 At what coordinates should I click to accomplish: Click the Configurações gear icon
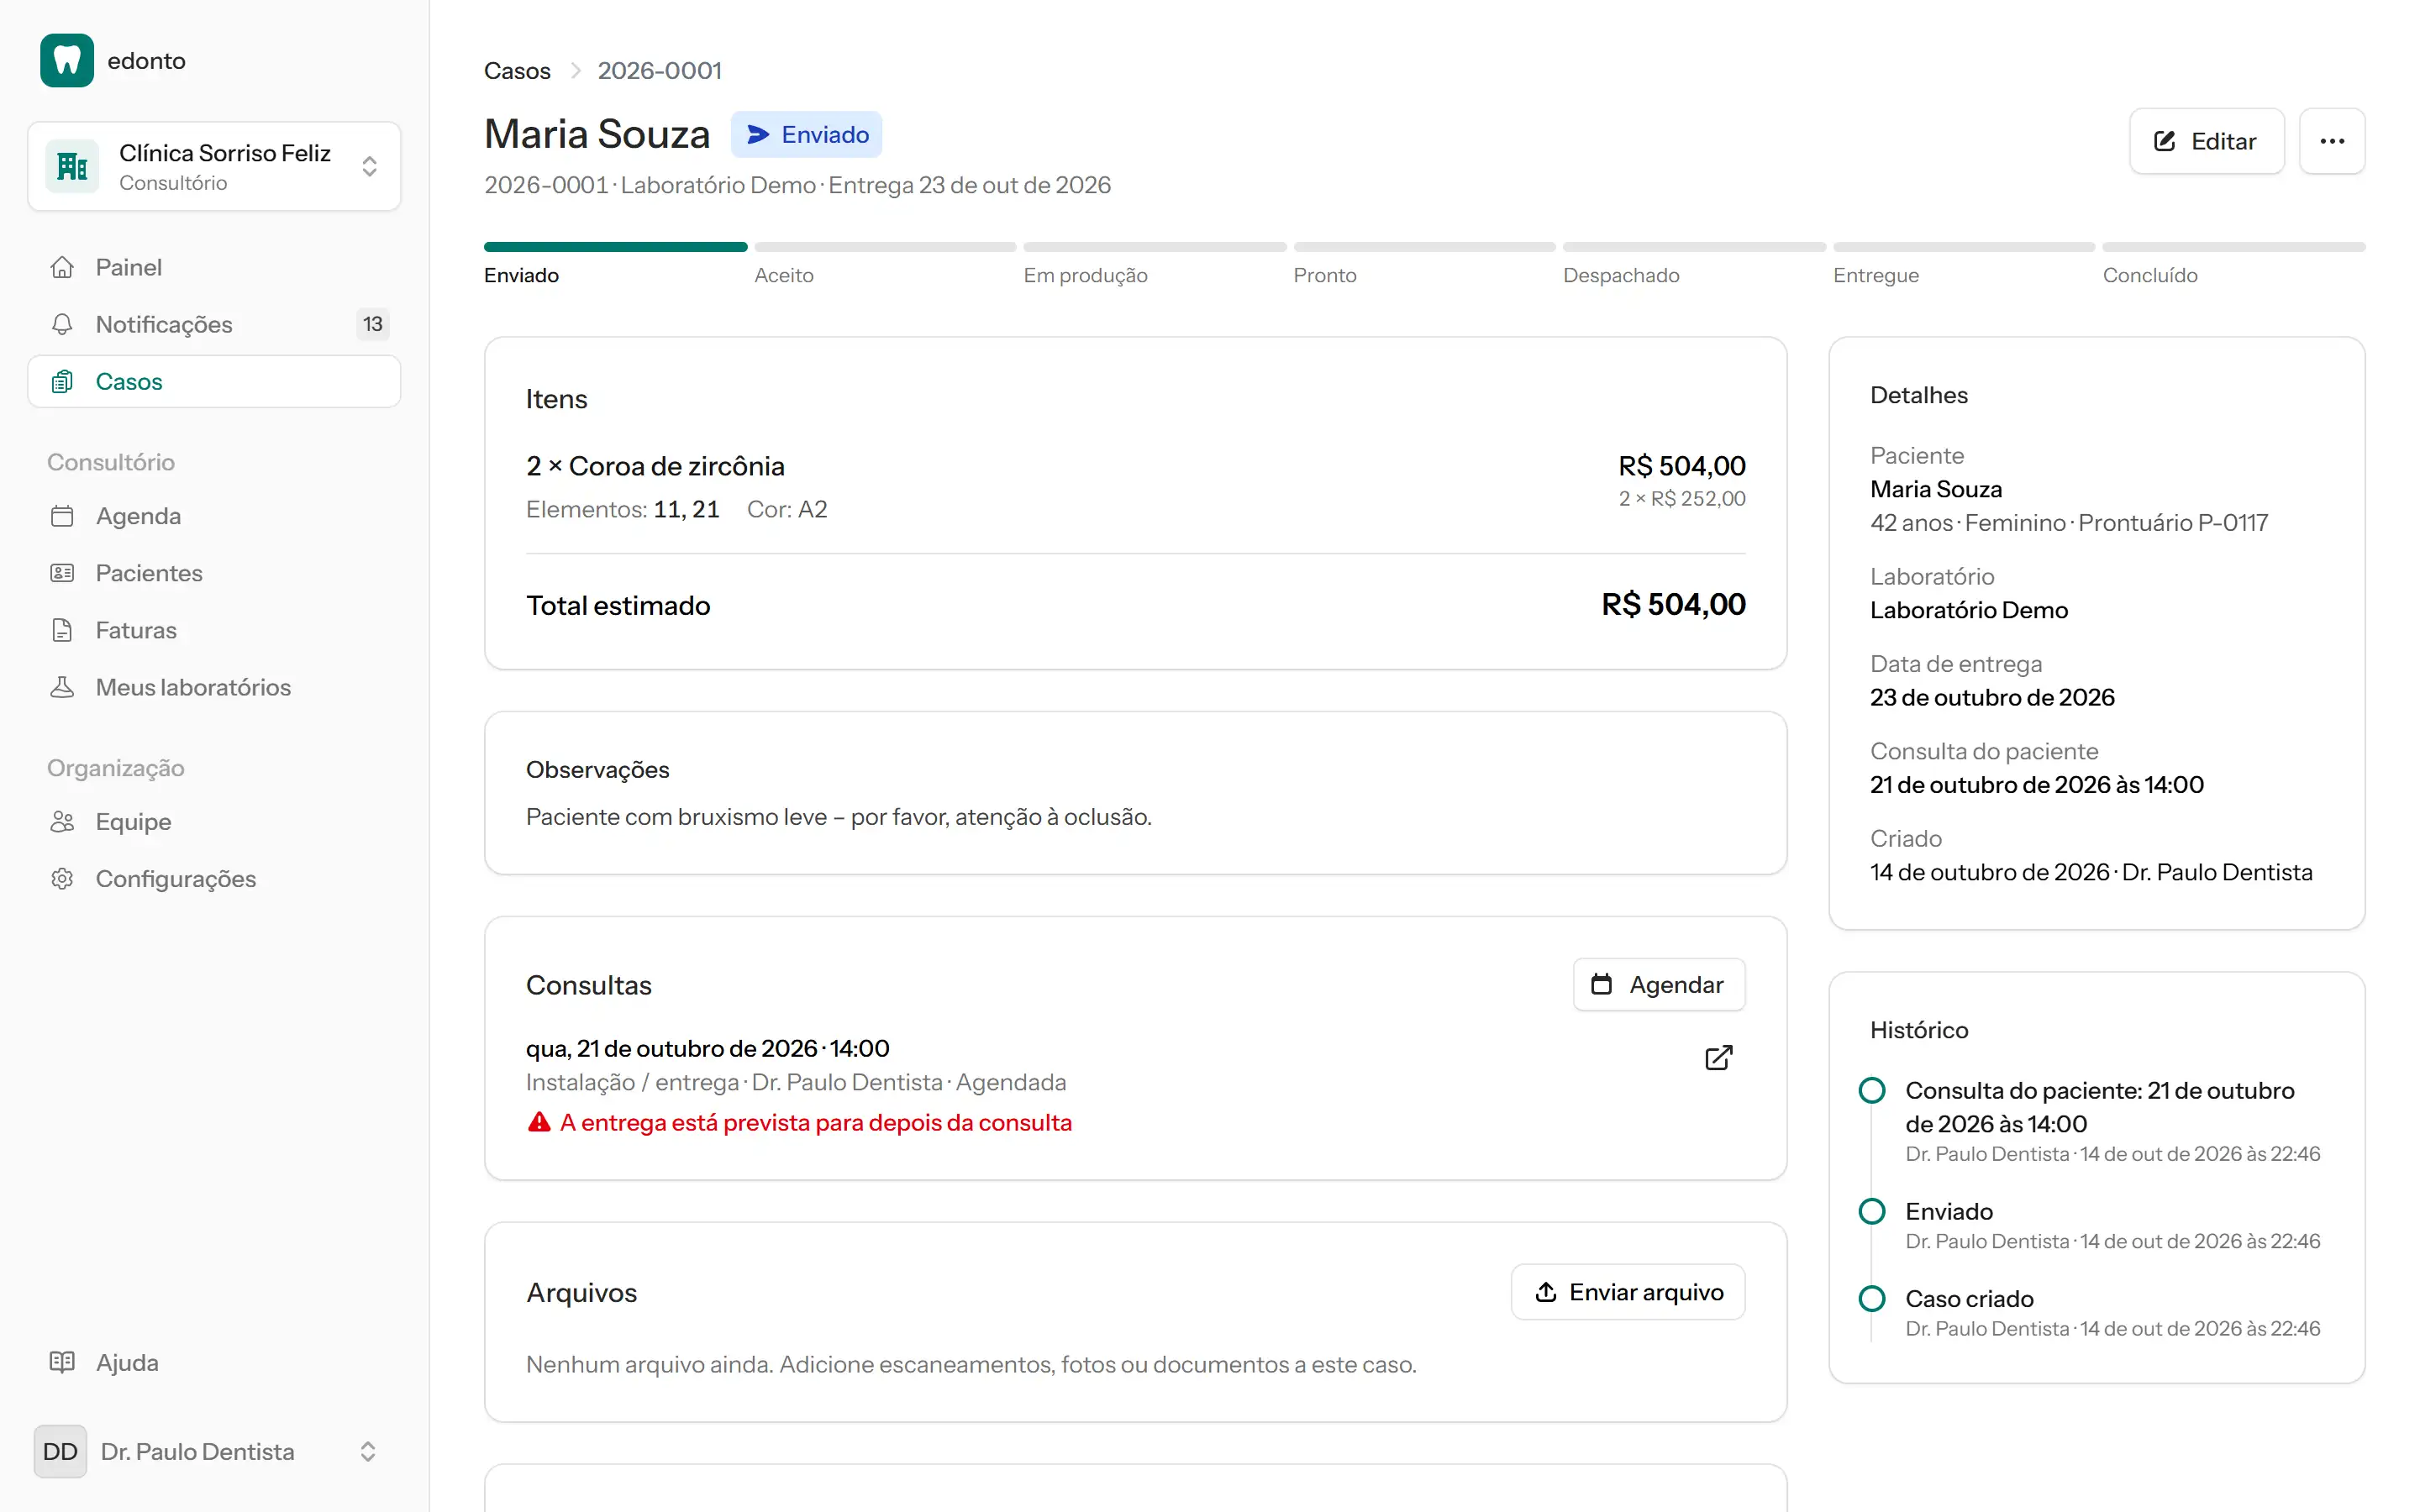tap(62, 878)
